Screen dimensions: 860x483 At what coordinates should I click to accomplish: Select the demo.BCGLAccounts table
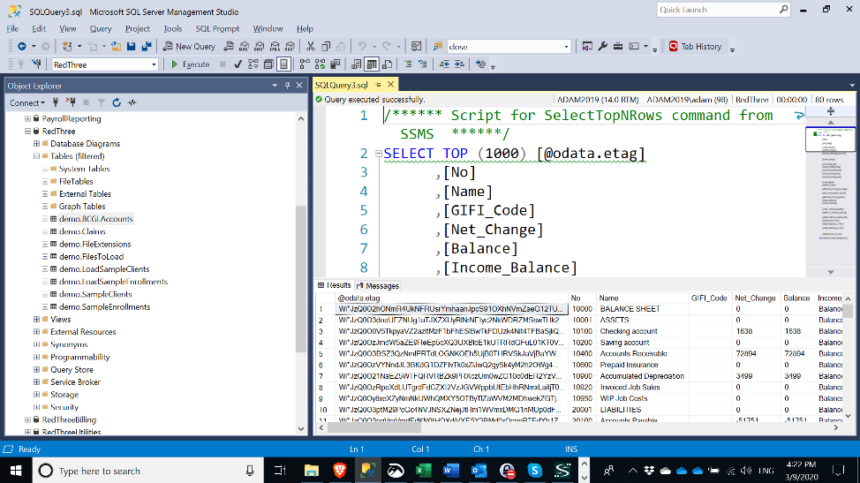pos(96,219)
